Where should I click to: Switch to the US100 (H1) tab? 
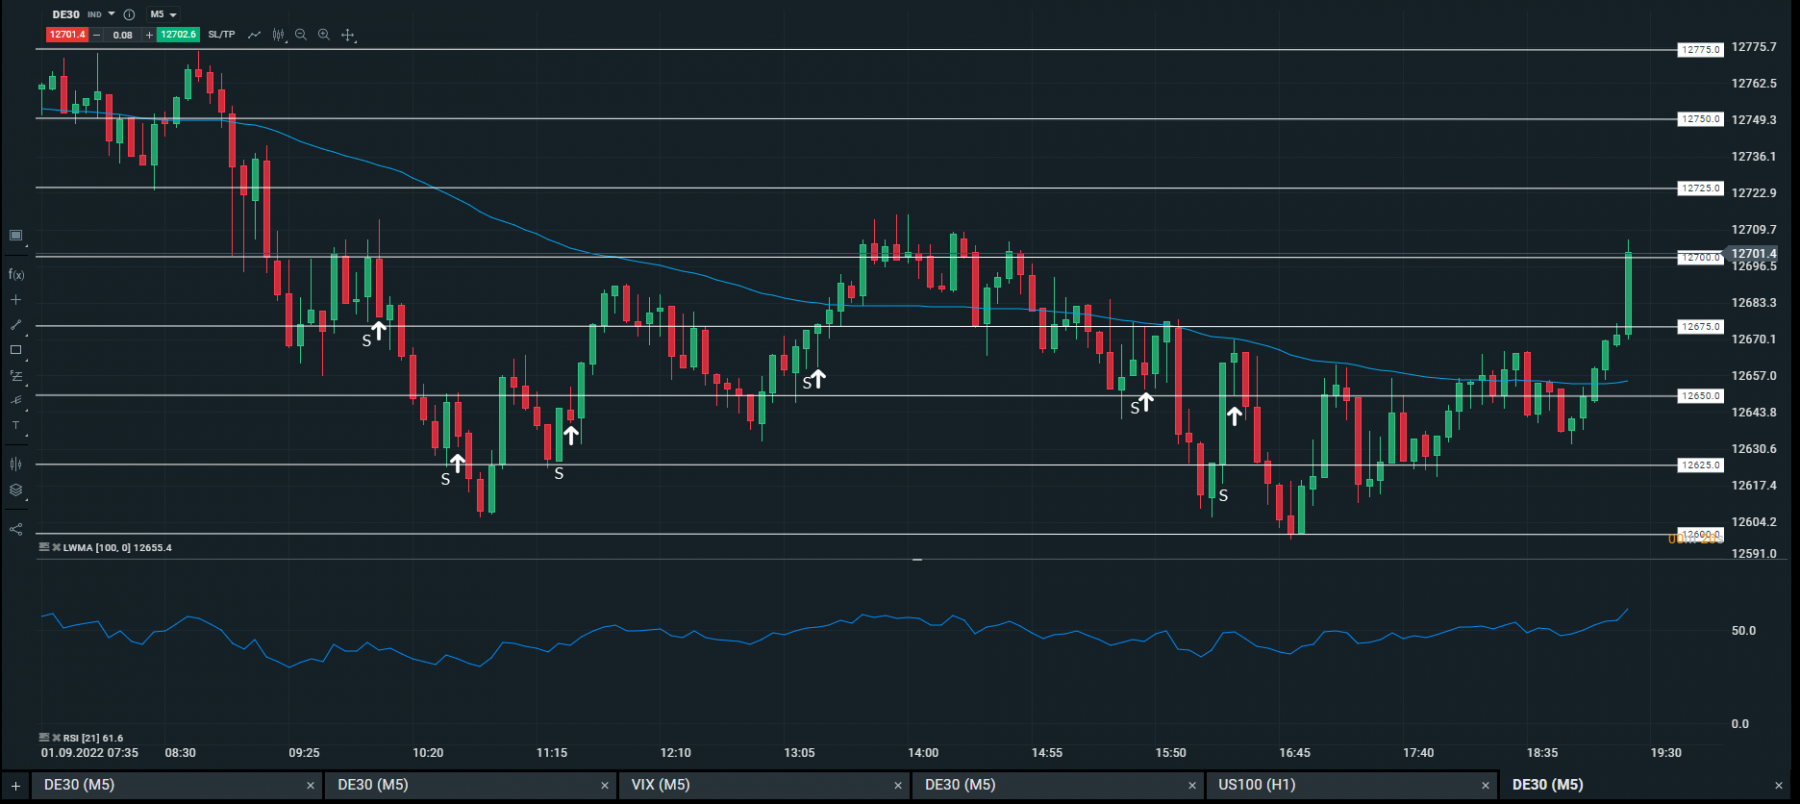(x=1352, y=785)
